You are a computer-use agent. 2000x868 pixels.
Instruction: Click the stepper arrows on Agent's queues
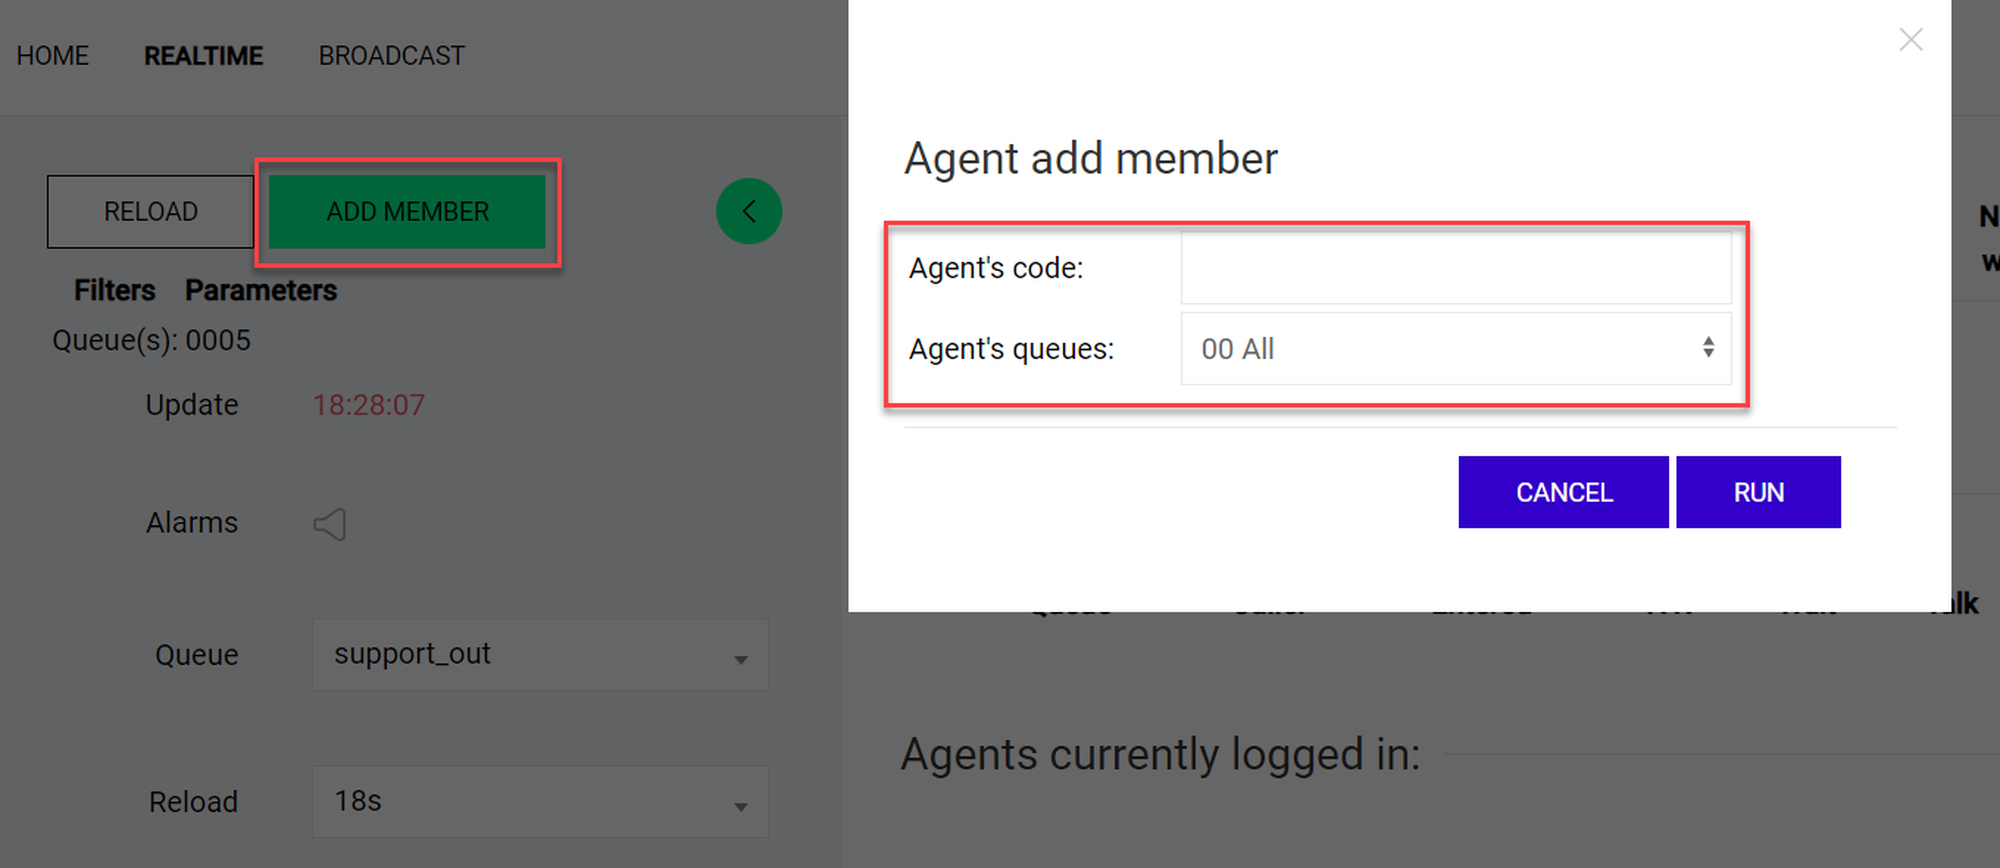point(1708,348)
